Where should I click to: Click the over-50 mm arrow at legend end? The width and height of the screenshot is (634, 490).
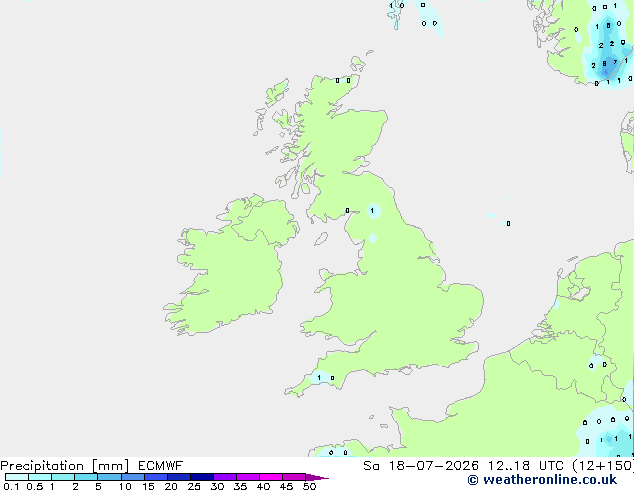(317, 477)
